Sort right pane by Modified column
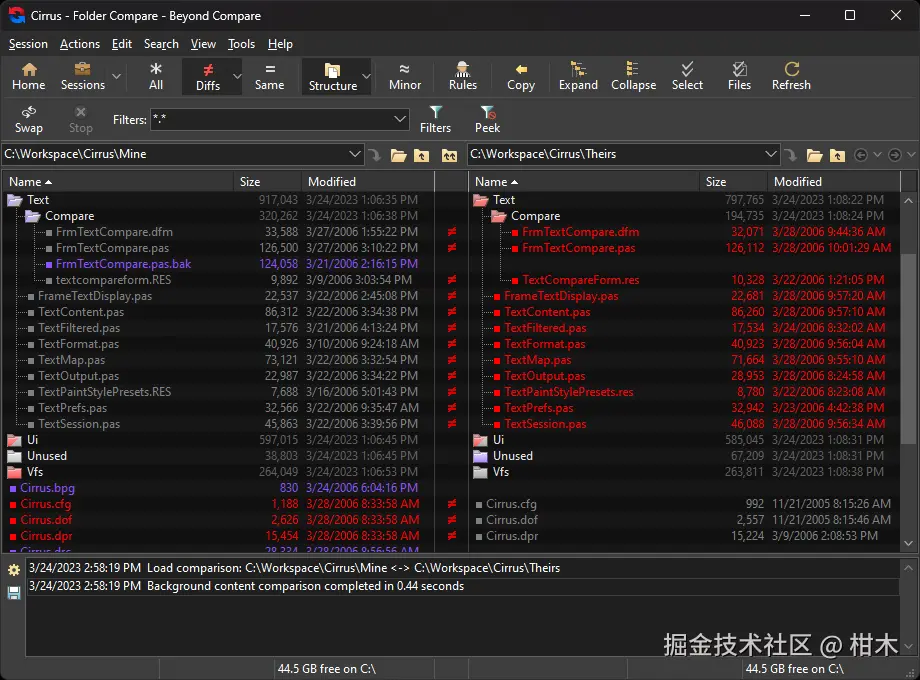Viewport: 920px width, 680px height. click(834, 182)
